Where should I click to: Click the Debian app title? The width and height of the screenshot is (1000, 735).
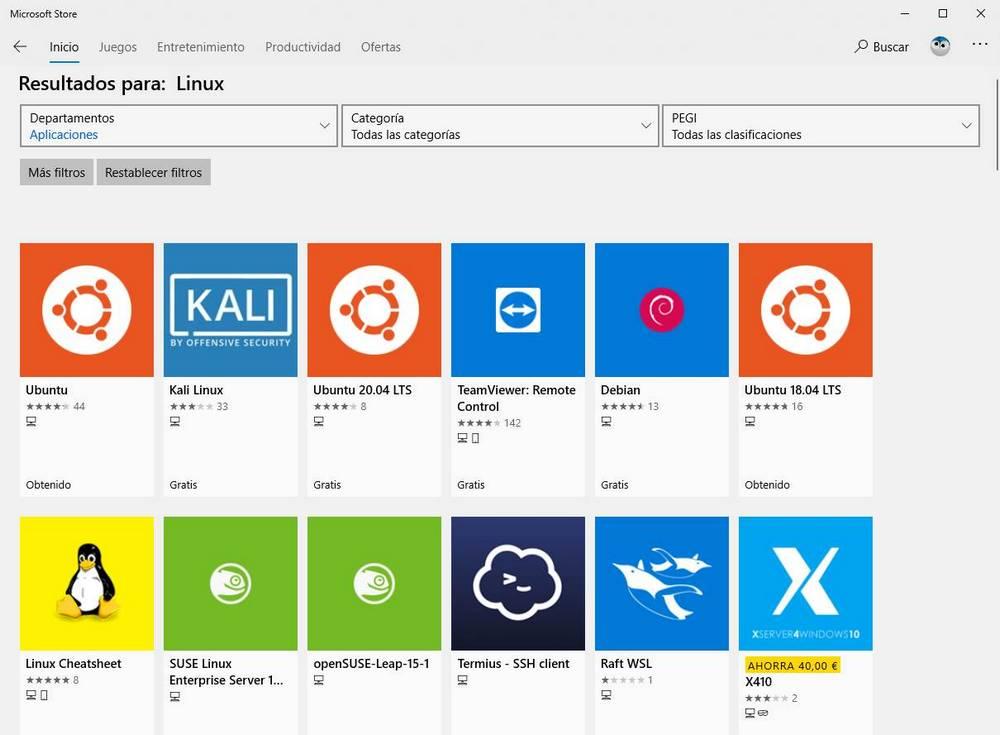[x=621, y=390]
